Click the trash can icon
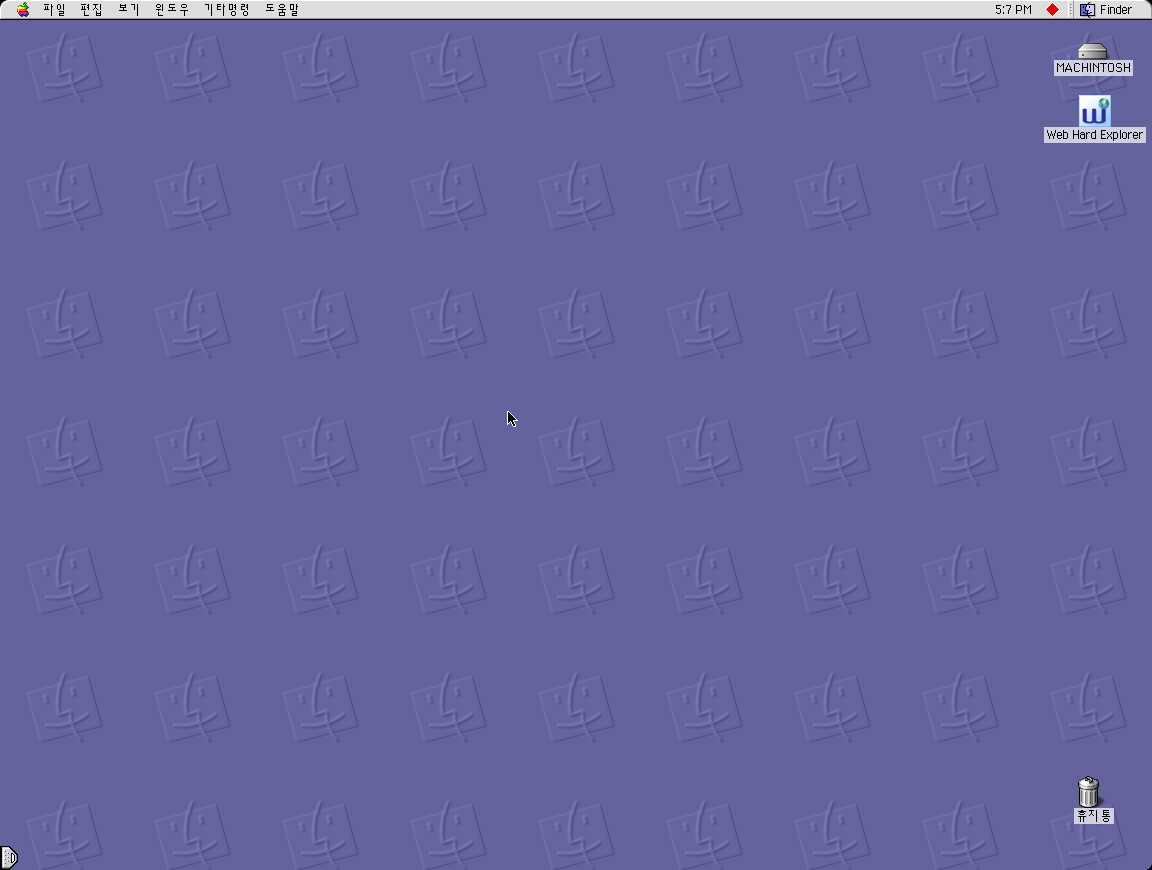 (x=1089, y=791)
